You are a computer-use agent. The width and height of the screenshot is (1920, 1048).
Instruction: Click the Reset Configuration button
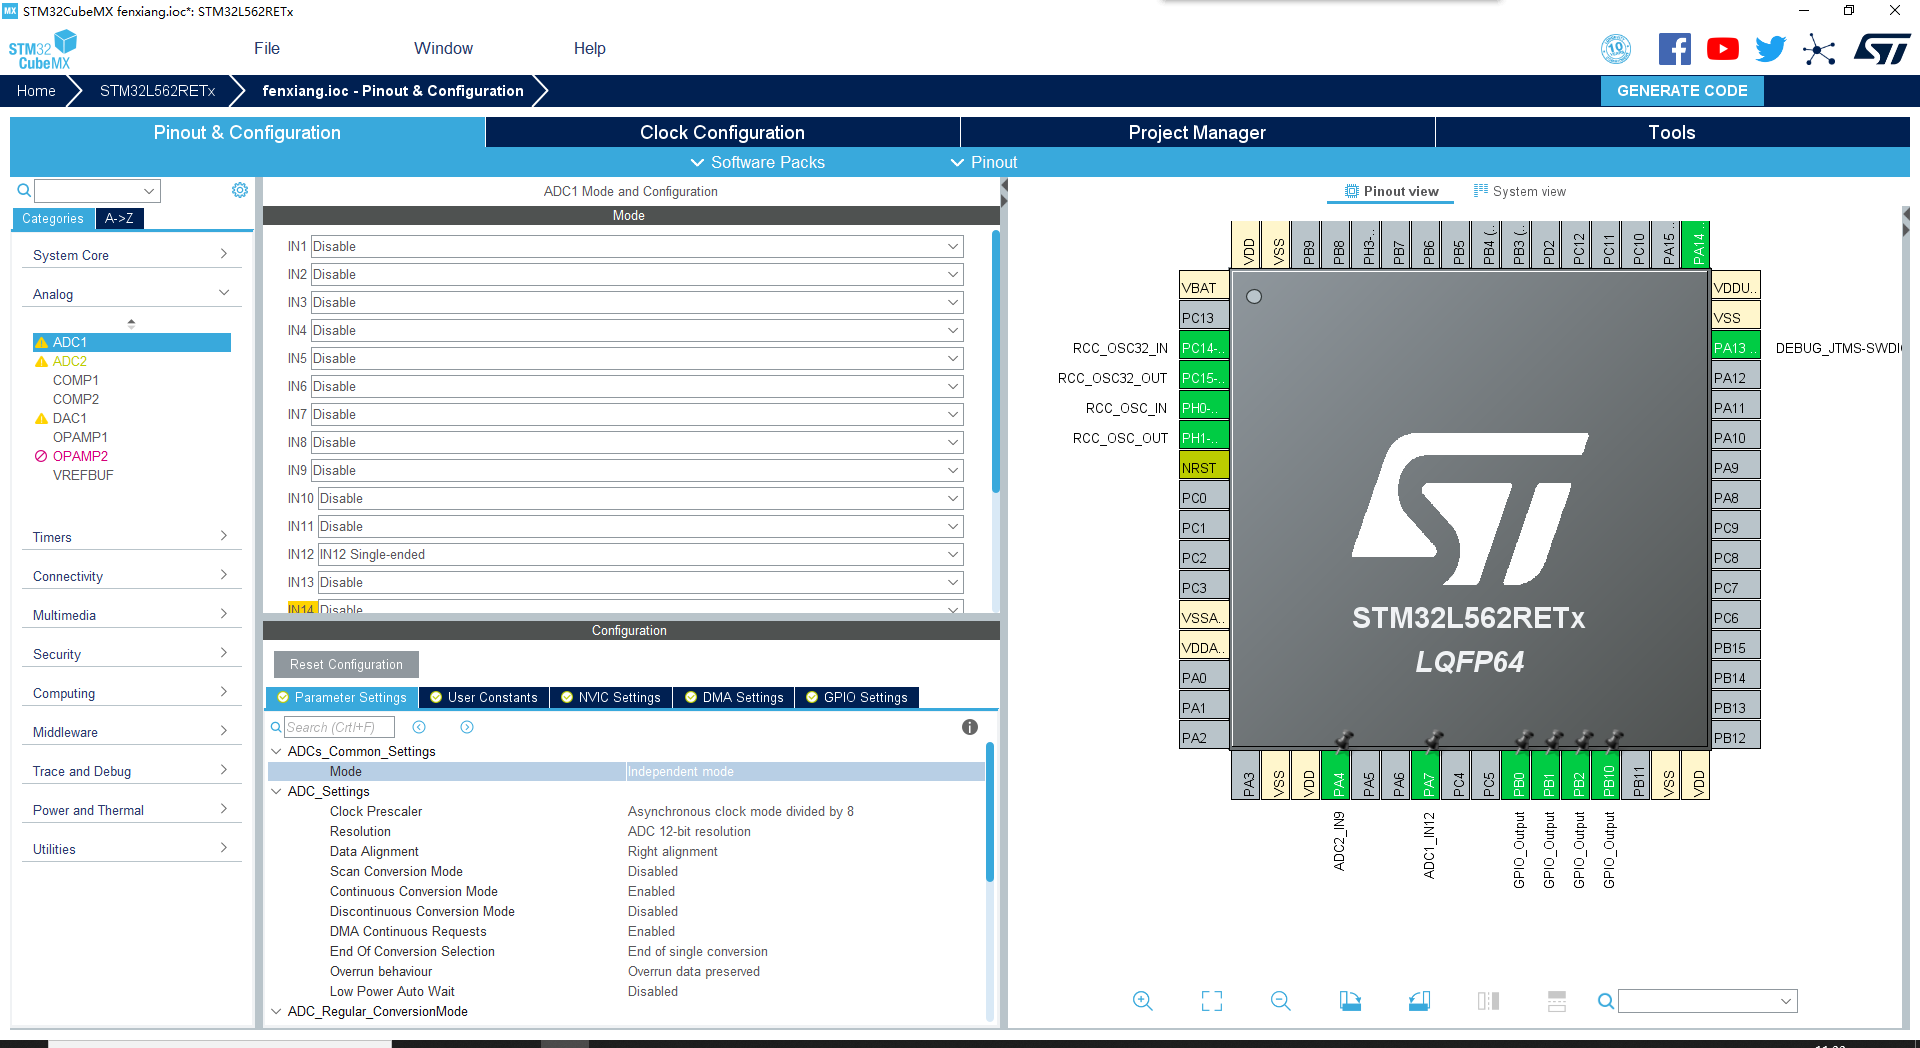point(346,664)
